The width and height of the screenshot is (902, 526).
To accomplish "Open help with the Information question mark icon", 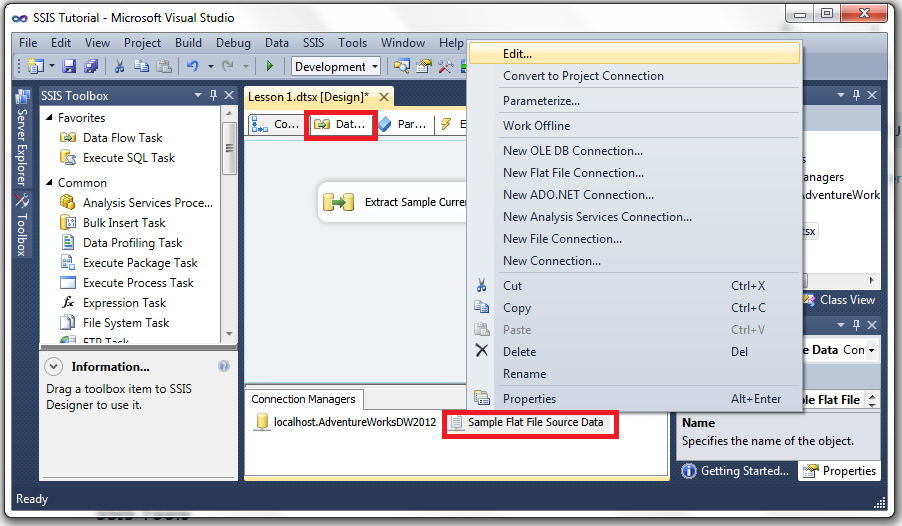I will 224,366.
